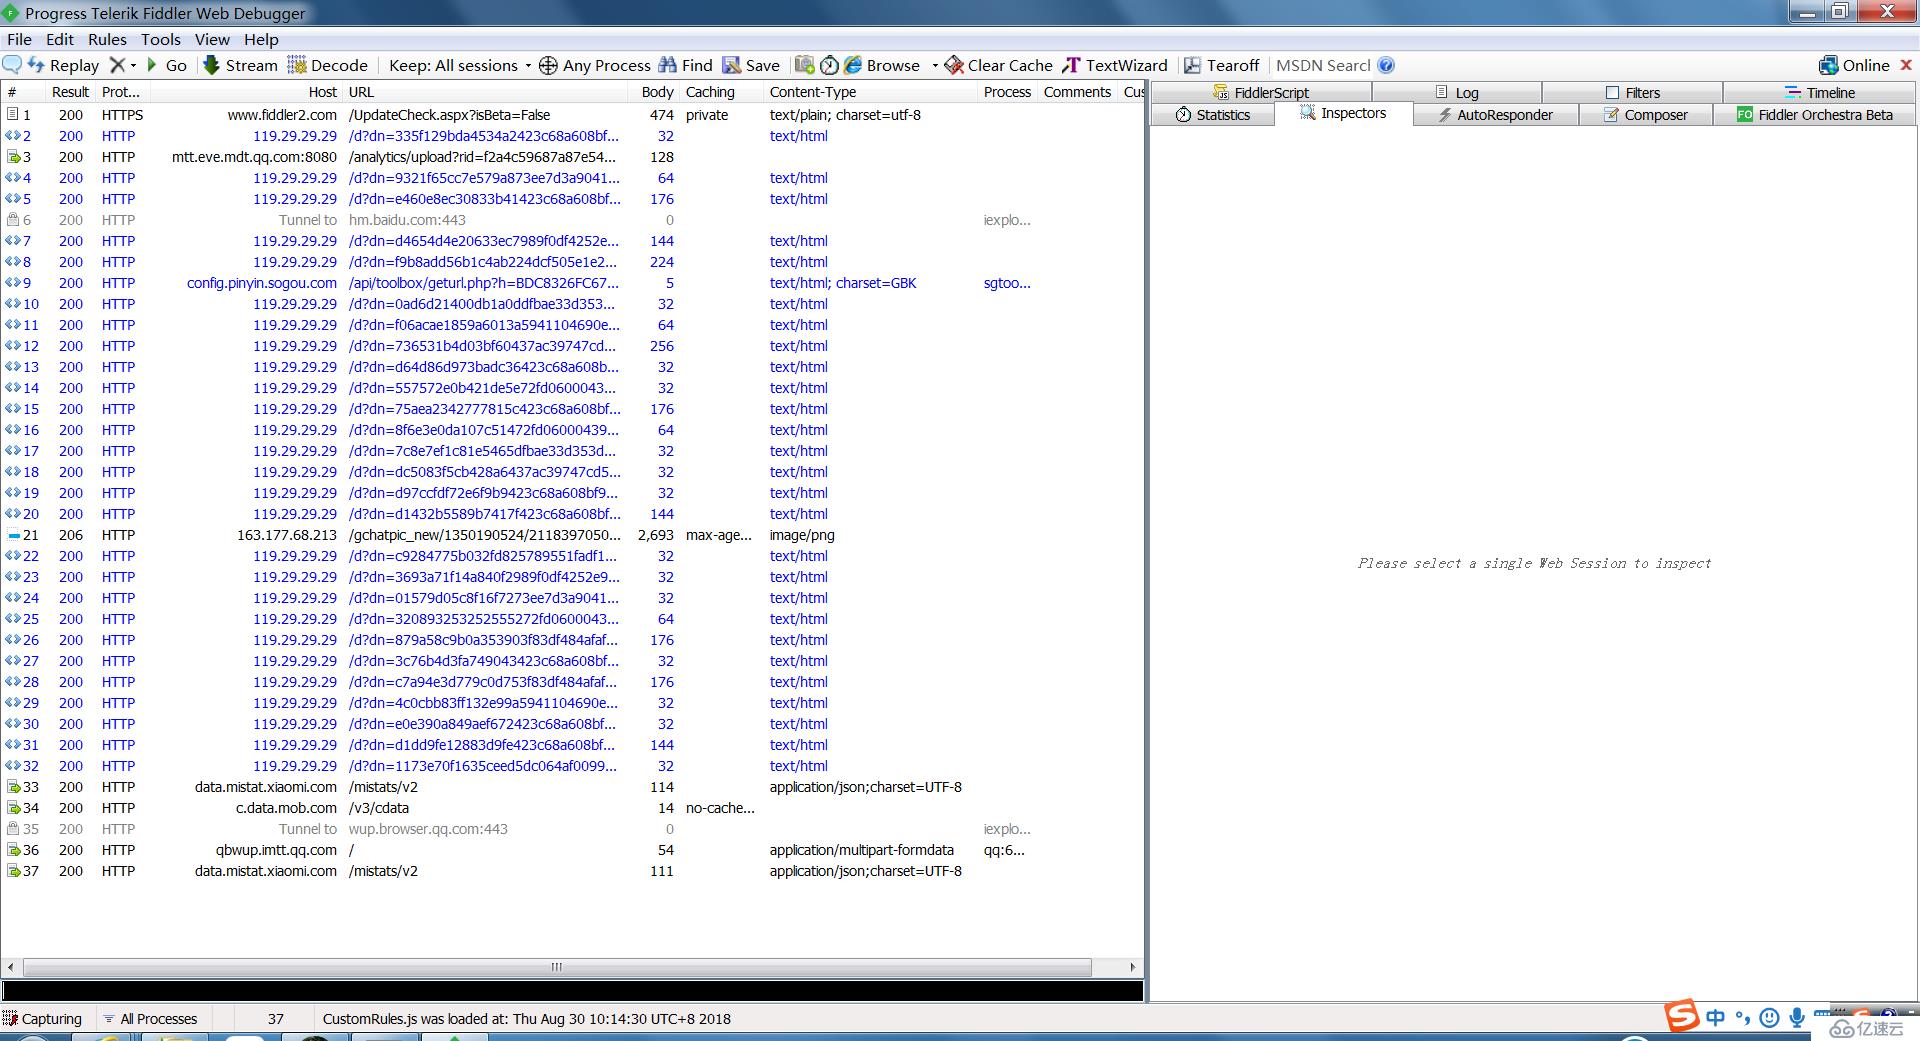Select session 1 www.fiddler2.com row

pyautogui.click(x=572, y=115)
